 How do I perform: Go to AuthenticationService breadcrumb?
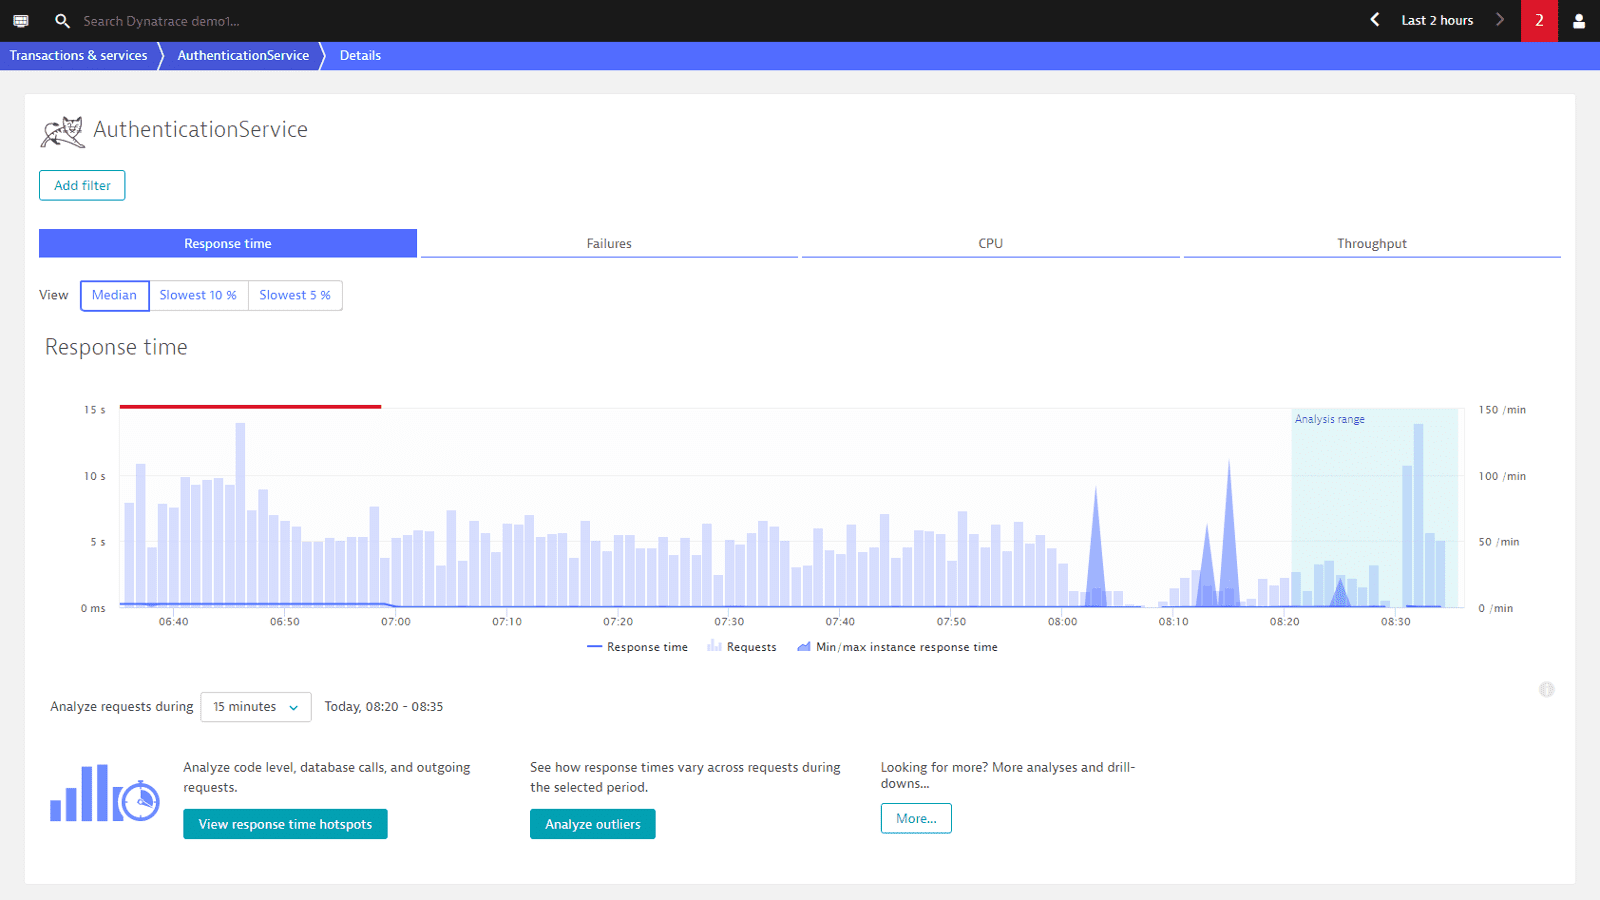243,56
